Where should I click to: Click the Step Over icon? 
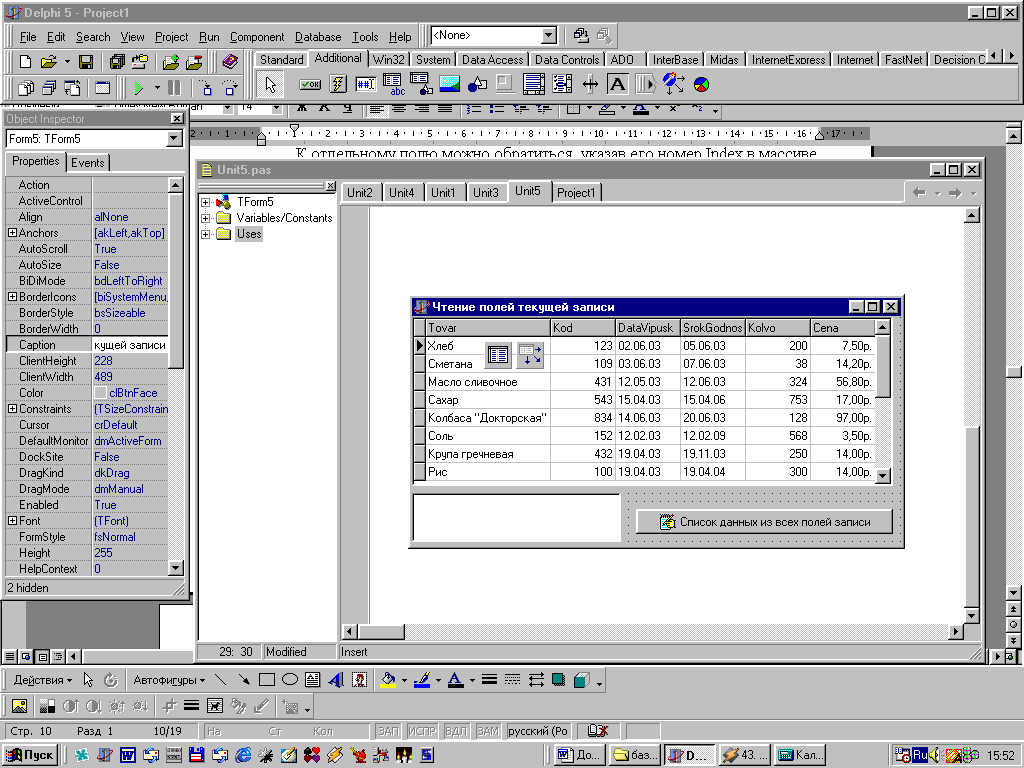229,88
